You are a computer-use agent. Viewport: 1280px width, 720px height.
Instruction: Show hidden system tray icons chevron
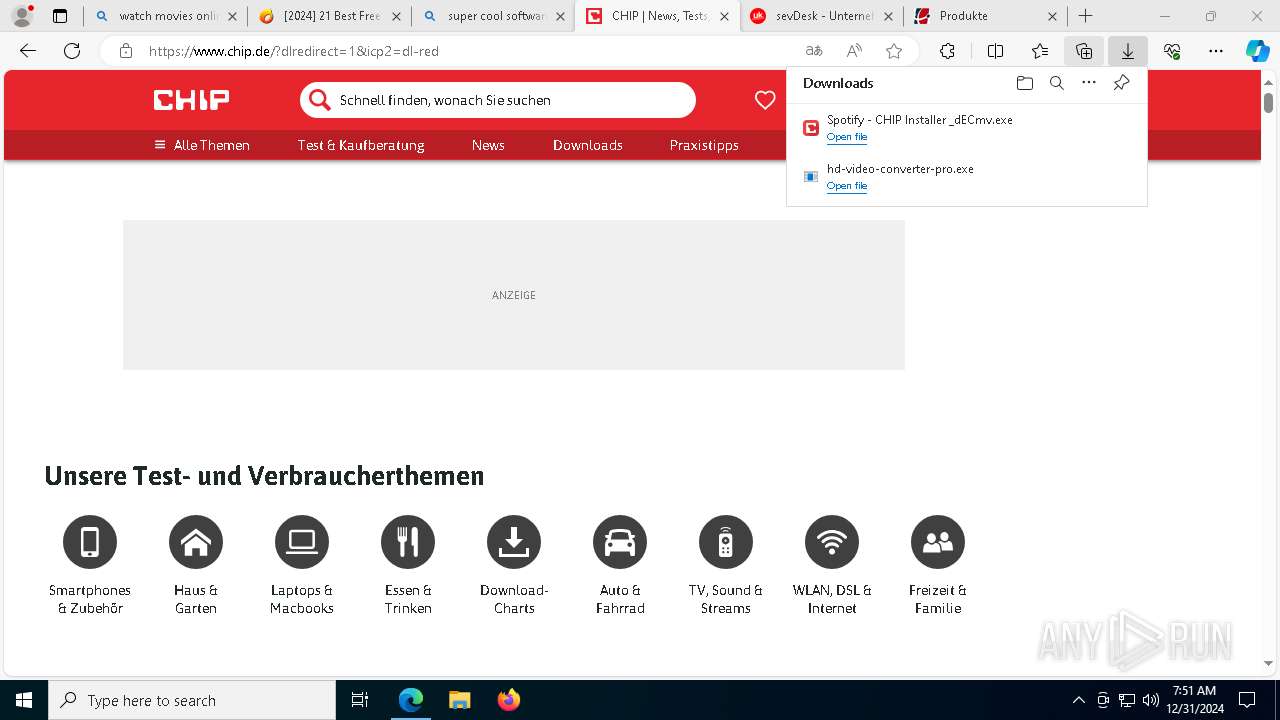[x=1078, y=700]
